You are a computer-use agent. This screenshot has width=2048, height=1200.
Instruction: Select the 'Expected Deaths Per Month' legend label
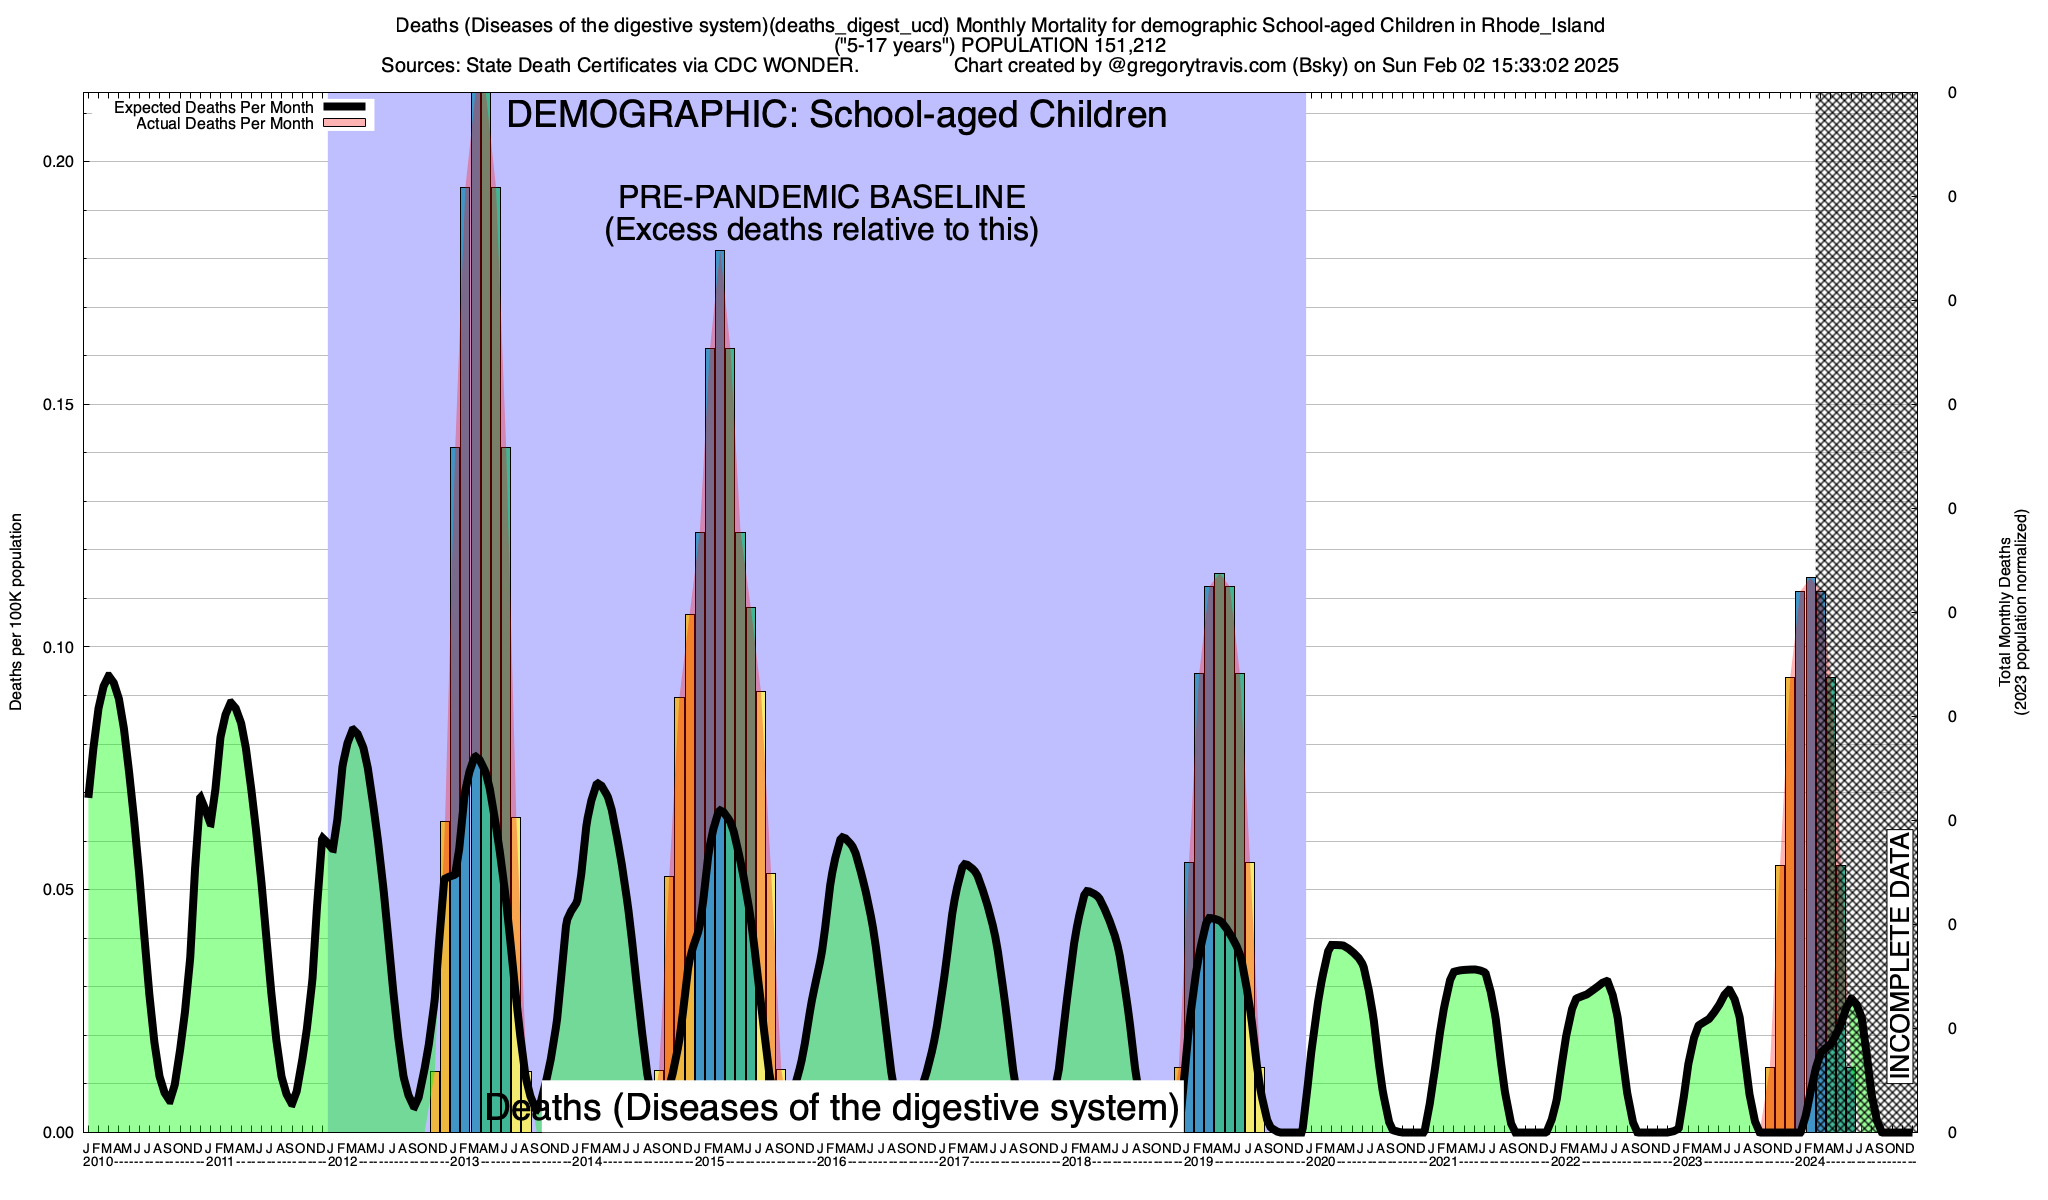tap(213, 108)
